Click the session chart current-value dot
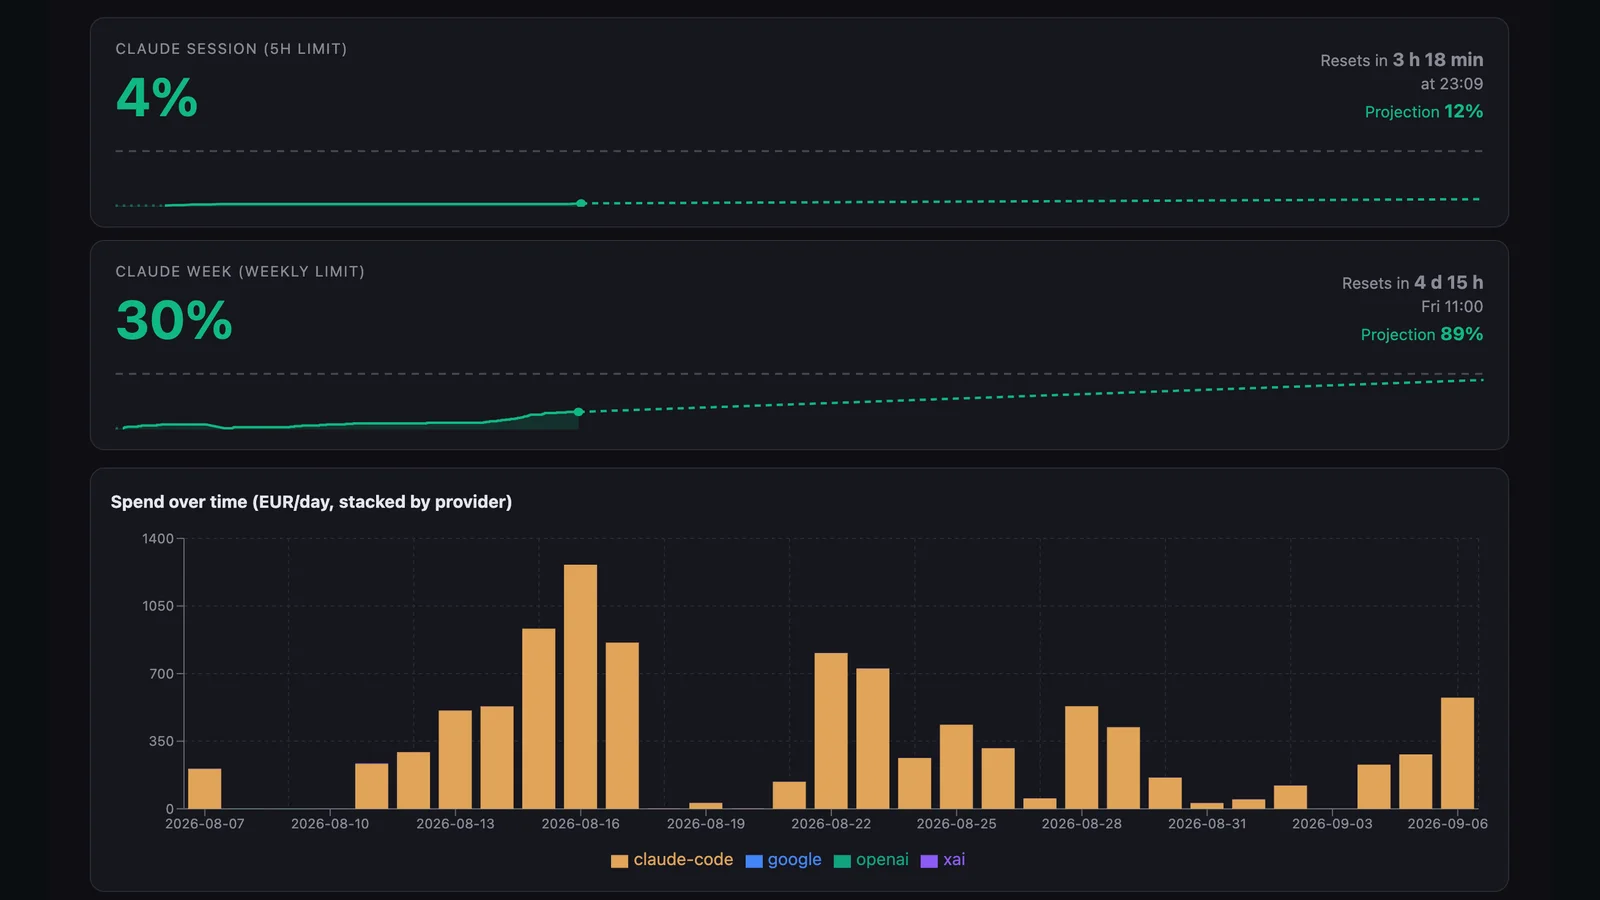1600x900 pixels. coord(581,203)
